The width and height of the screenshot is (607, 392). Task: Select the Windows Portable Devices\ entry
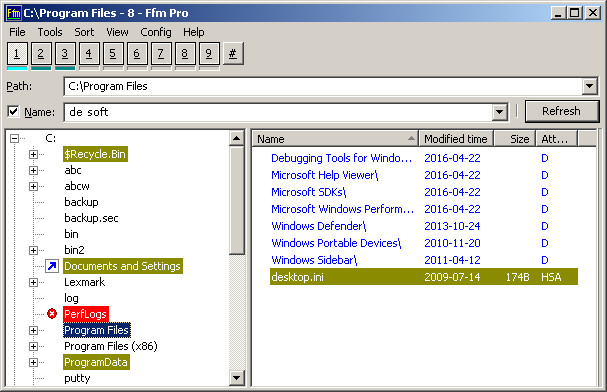click(336, 243)
